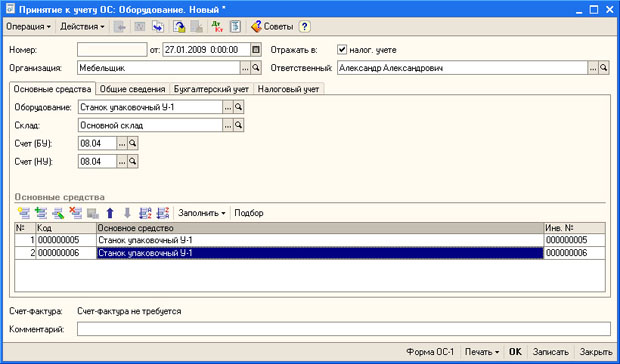620x364 pixels.
Task: Expand the Печать dropdown menu
Action: [482, 352]
